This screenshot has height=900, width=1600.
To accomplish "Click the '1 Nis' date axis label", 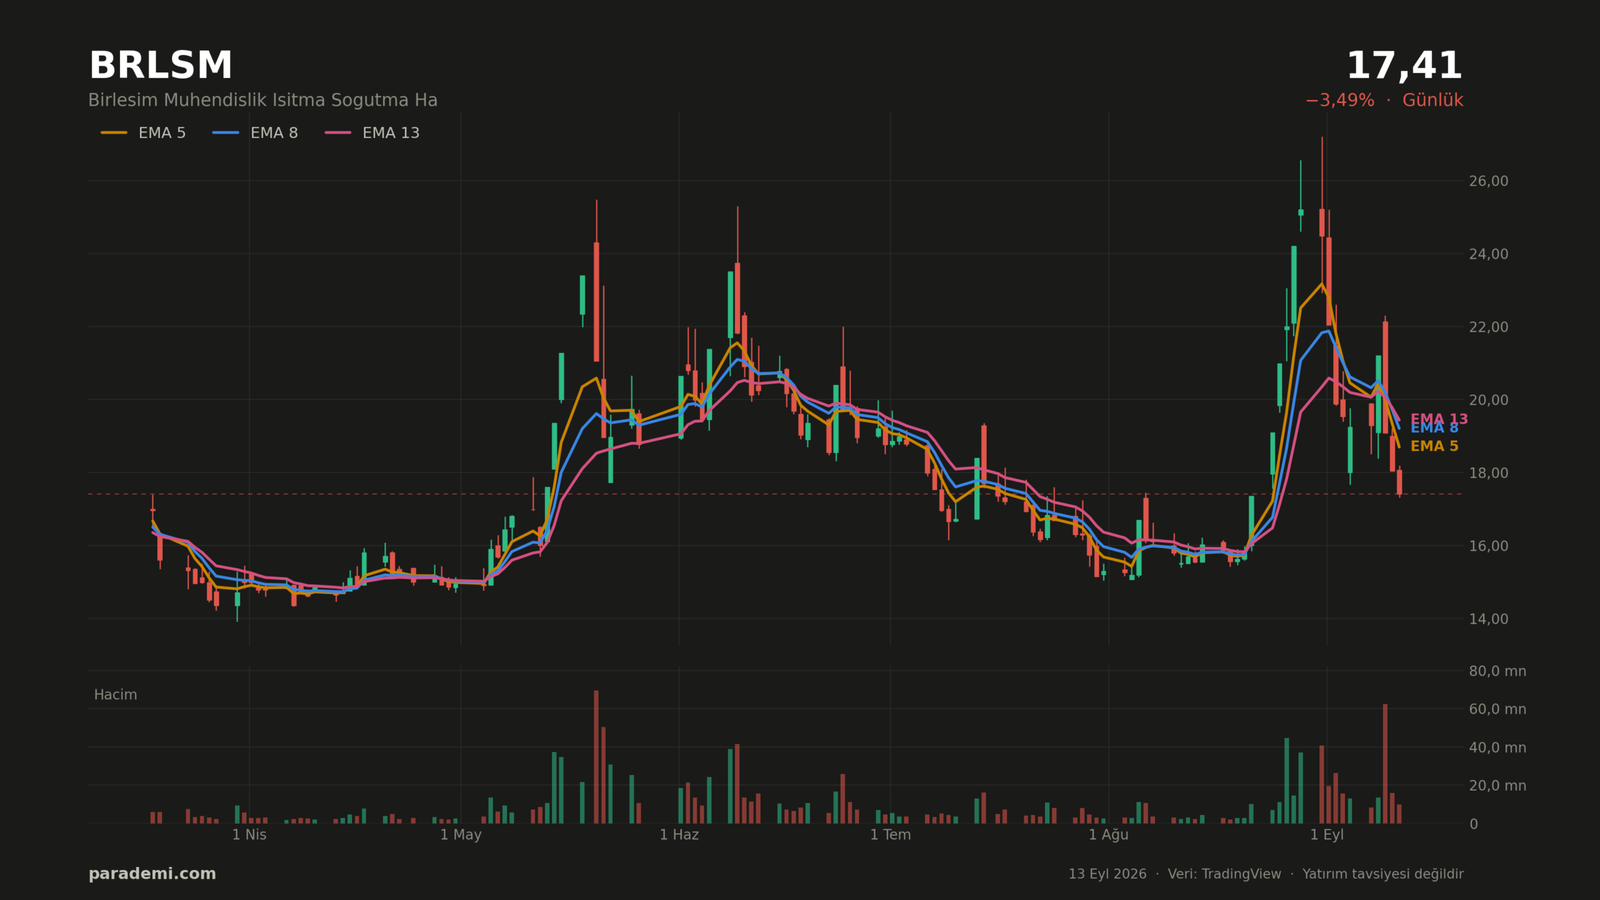I will tap(249, 835).
